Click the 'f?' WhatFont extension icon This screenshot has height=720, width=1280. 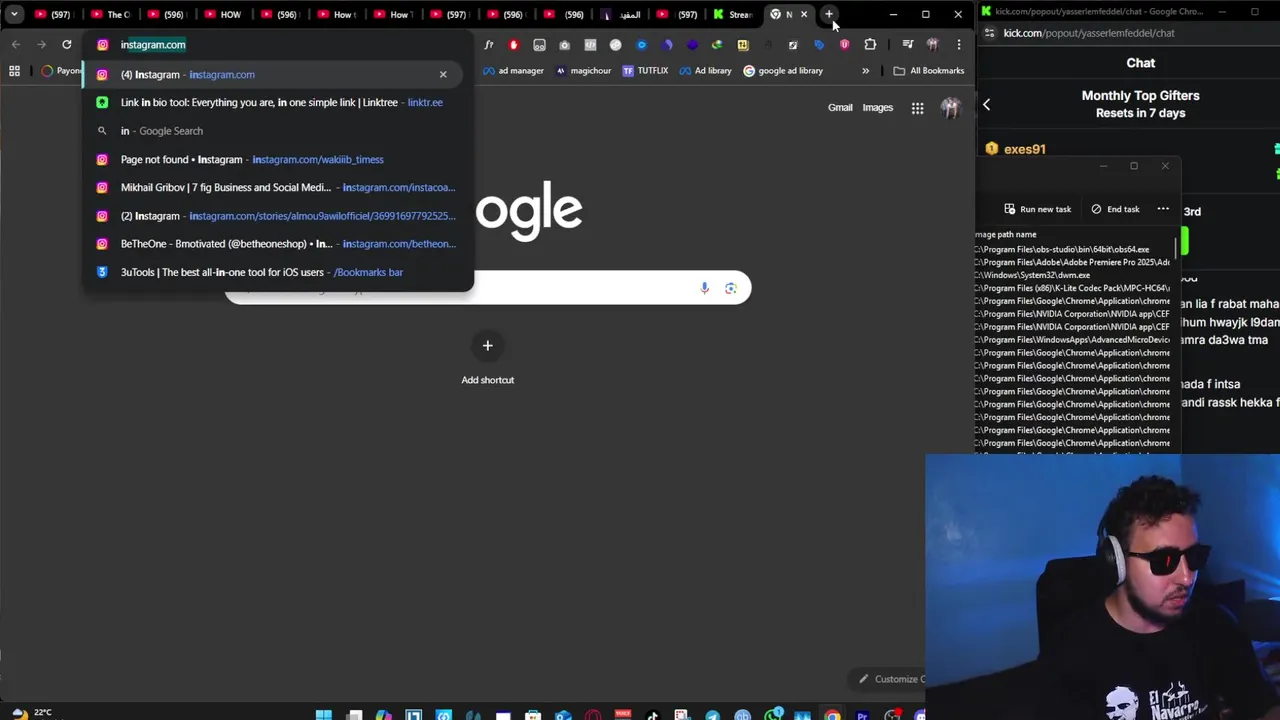pos(488,44)
